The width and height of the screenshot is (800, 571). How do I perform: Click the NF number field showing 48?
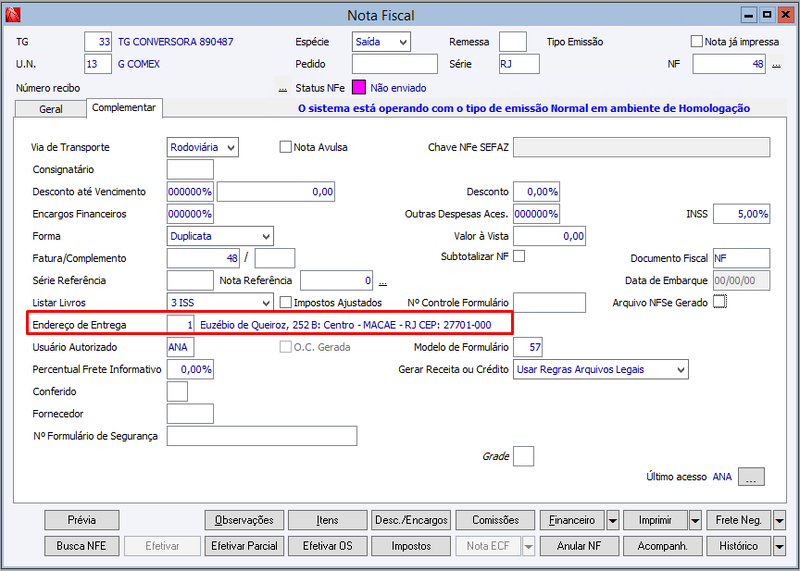click(729, 64)
